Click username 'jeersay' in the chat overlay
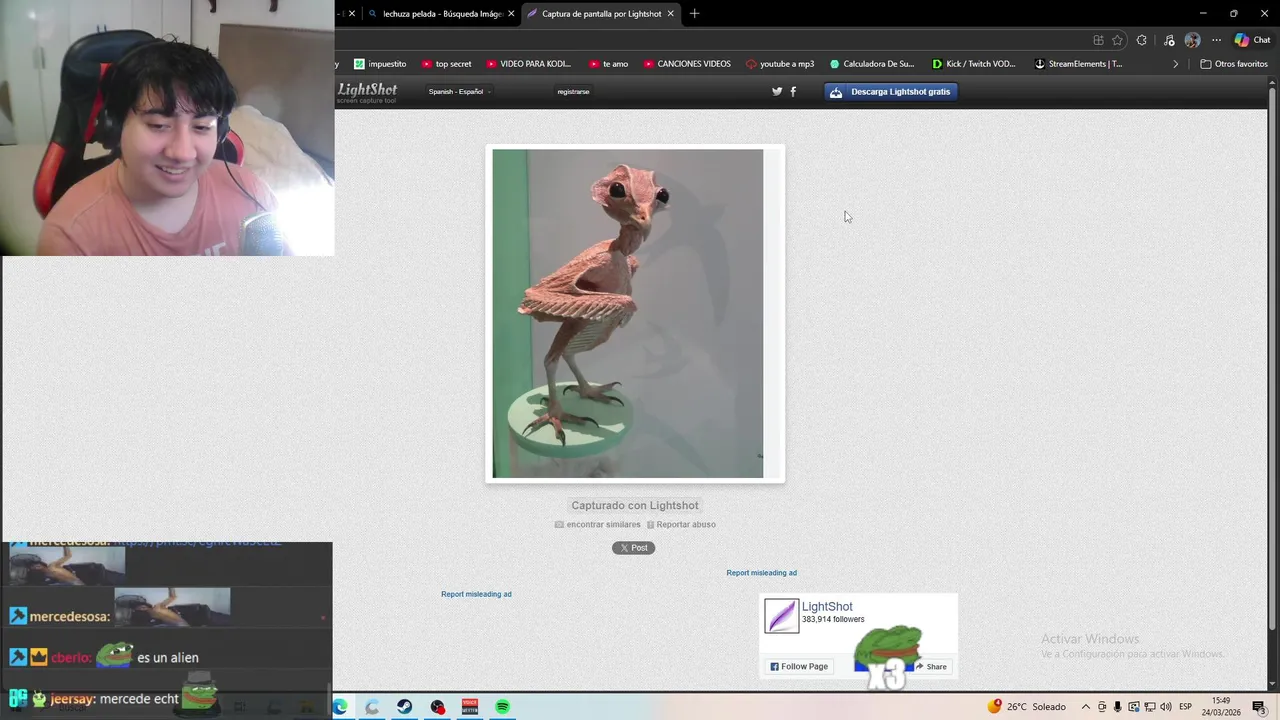The width and height of the screenshot is (1280, 720). point(72,699)
